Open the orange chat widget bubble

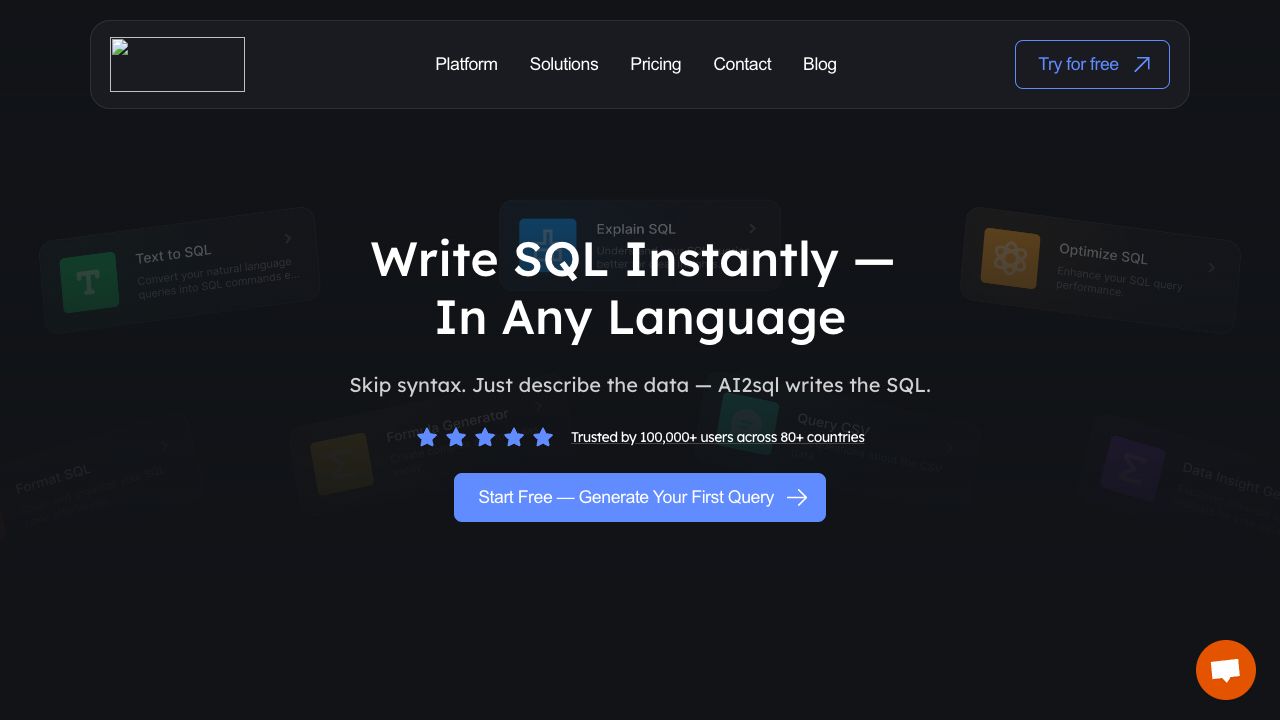[1225, 669]
